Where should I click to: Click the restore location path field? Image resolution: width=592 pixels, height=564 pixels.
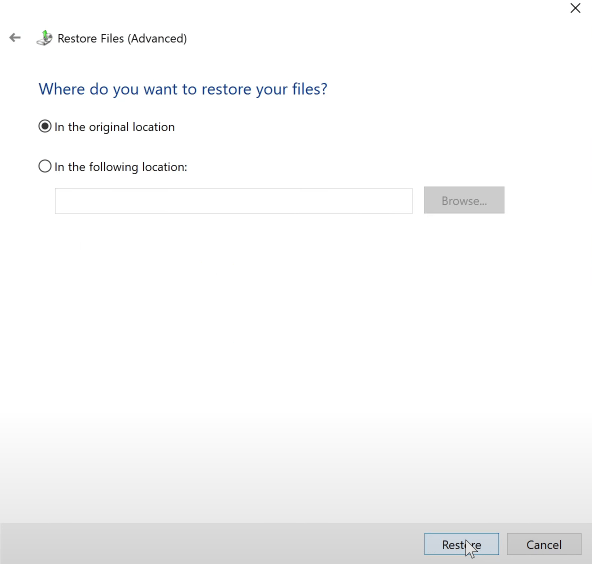[x=234, y=201]
